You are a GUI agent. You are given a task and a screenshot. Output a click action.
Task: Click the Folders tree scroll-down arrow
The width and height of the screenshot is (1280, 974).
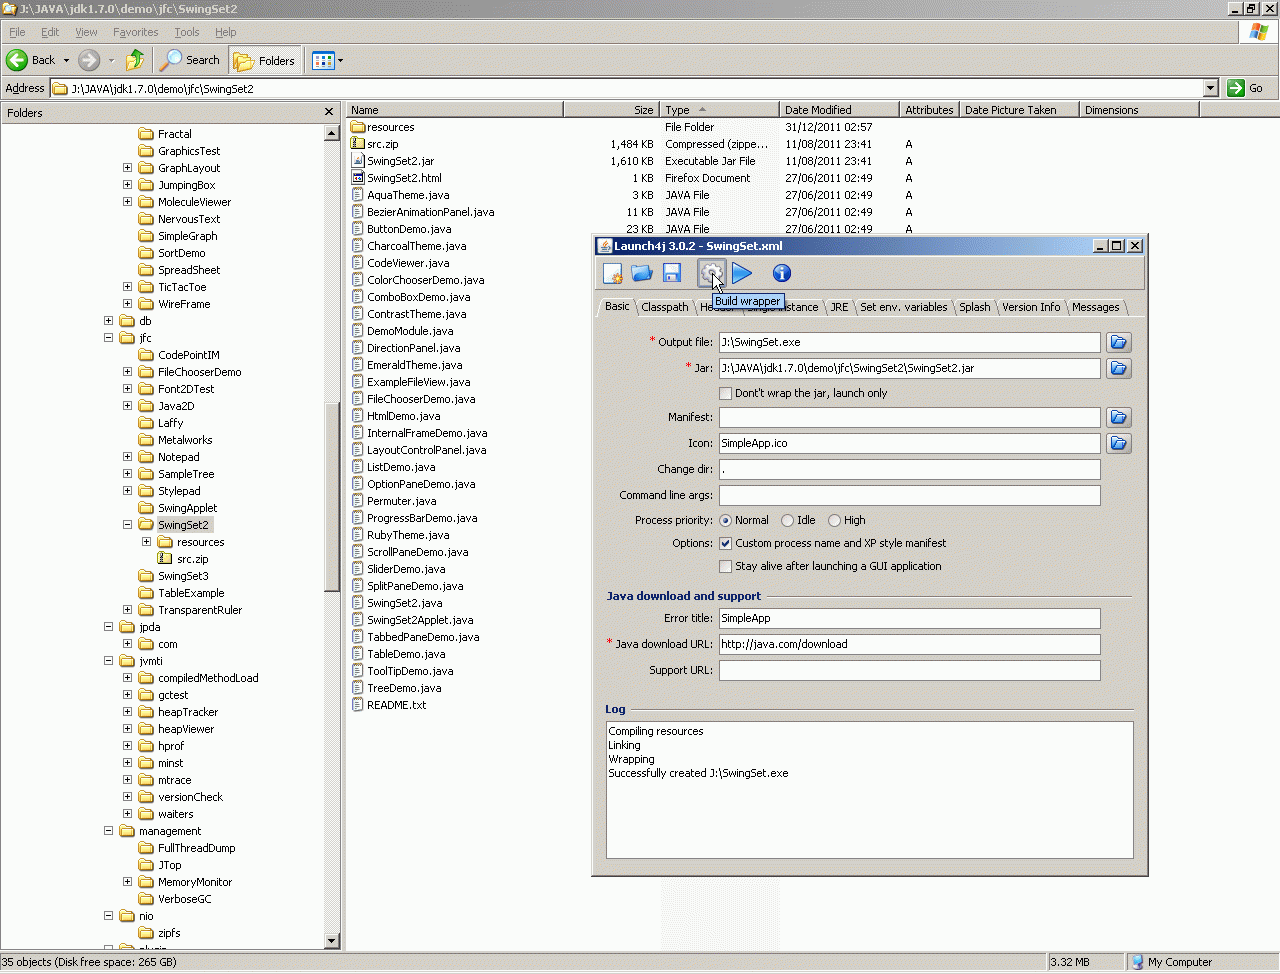coord(332,941)
